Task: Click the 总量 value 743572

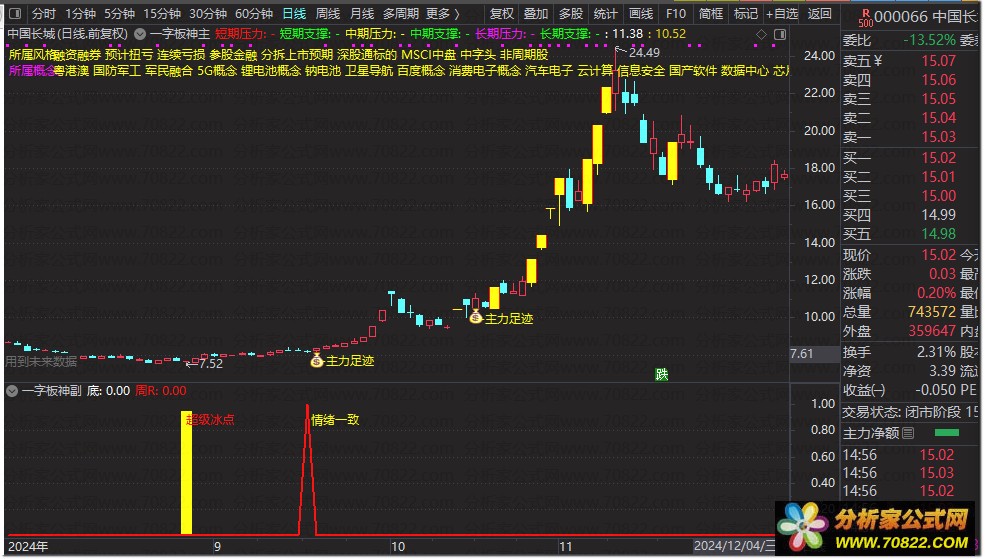Action: click(x=932, y=312)
